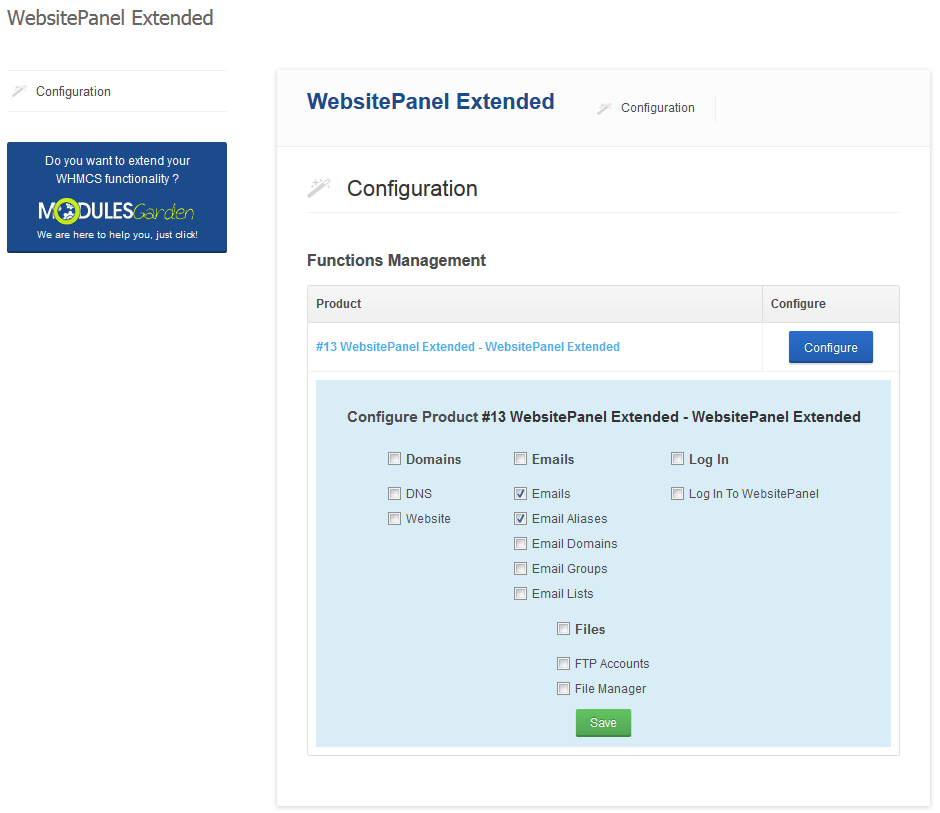Enable the DNS checkbox
Image resolution: width=940 pixels, height=813 pixels.
tap(394, 493)
